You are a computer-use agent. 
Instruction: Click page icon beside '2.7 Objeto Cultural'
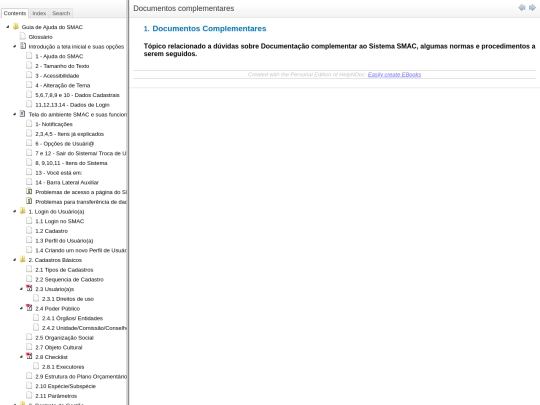[x=29, y=346]
